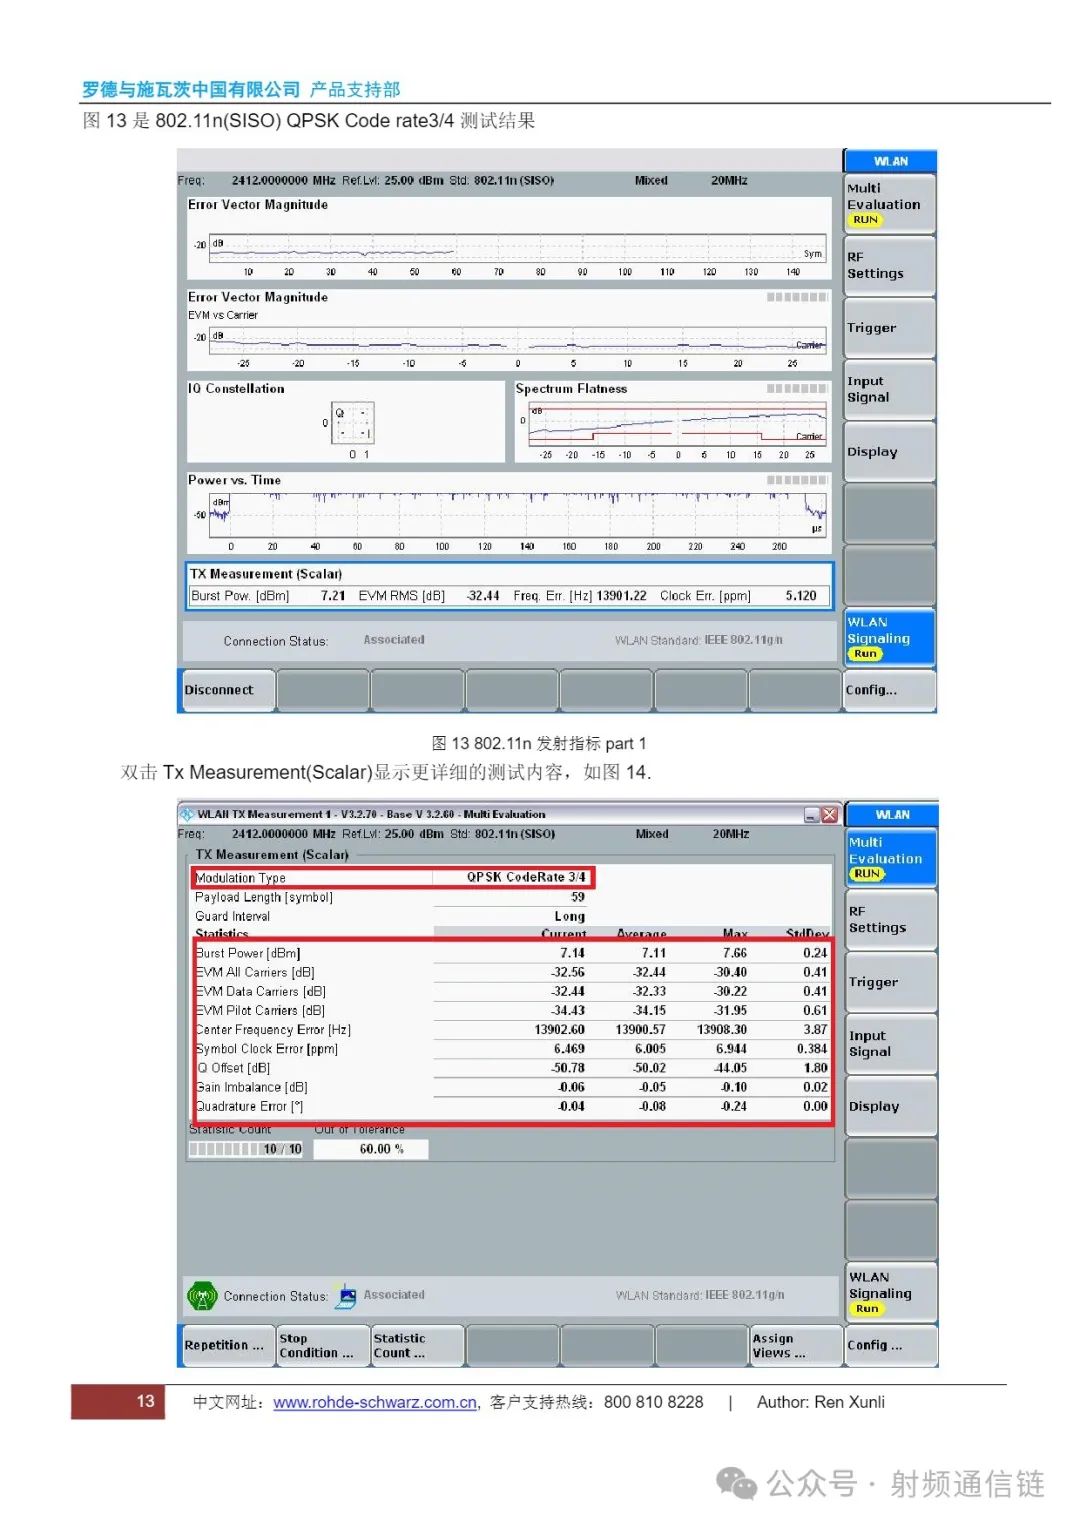Click the Gain Imbalance [dB] row label
This screenshot has width=1080, height=1528.
point(252,1087)
